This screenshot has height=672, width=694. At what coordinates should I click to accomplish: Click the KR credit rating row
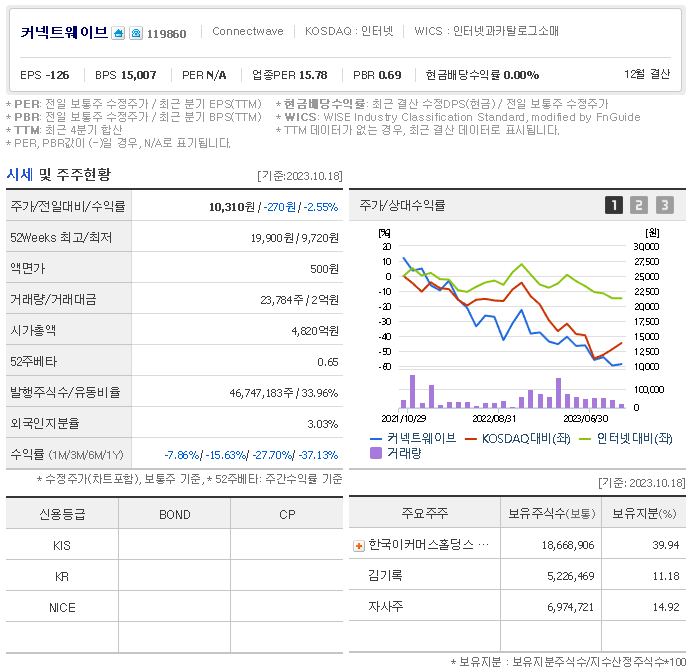click(x=174, y=576)
